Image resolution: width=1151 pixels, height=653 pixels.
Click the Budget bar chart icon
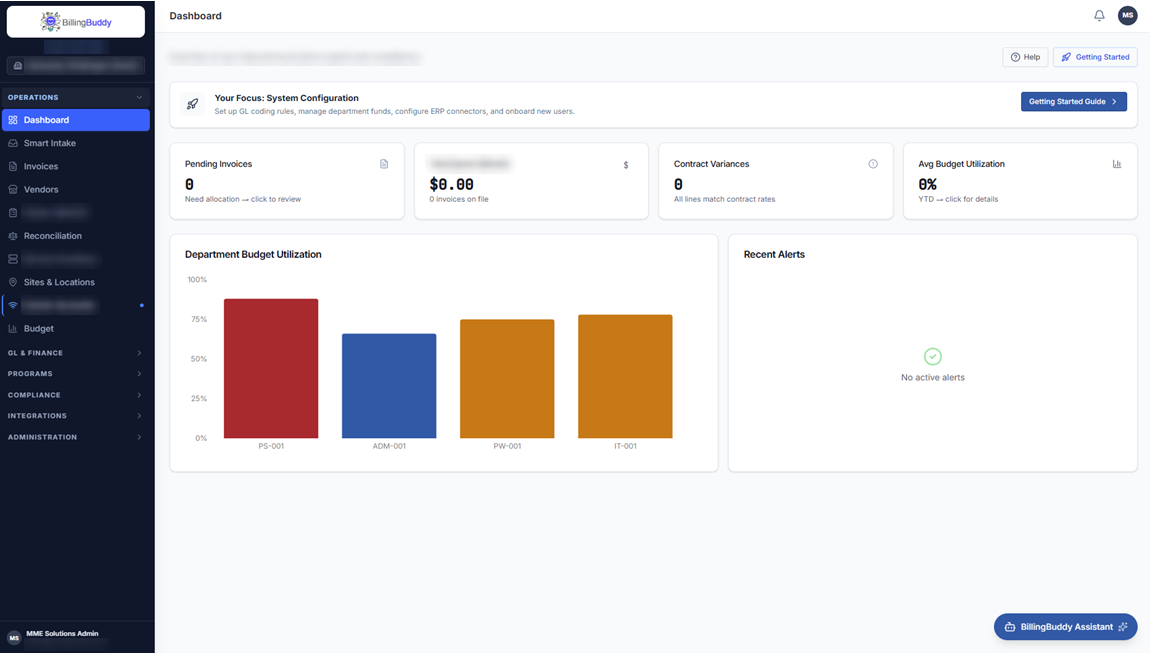click(12, 329)
